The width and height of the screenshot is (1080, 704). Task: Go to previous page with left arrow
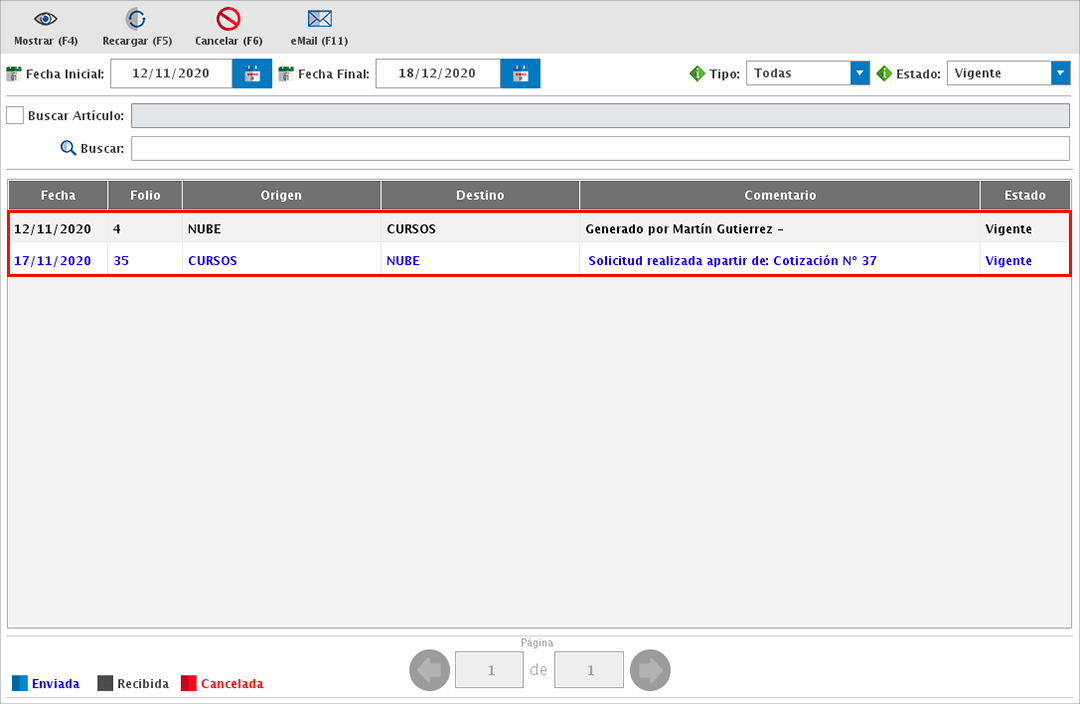430,670
